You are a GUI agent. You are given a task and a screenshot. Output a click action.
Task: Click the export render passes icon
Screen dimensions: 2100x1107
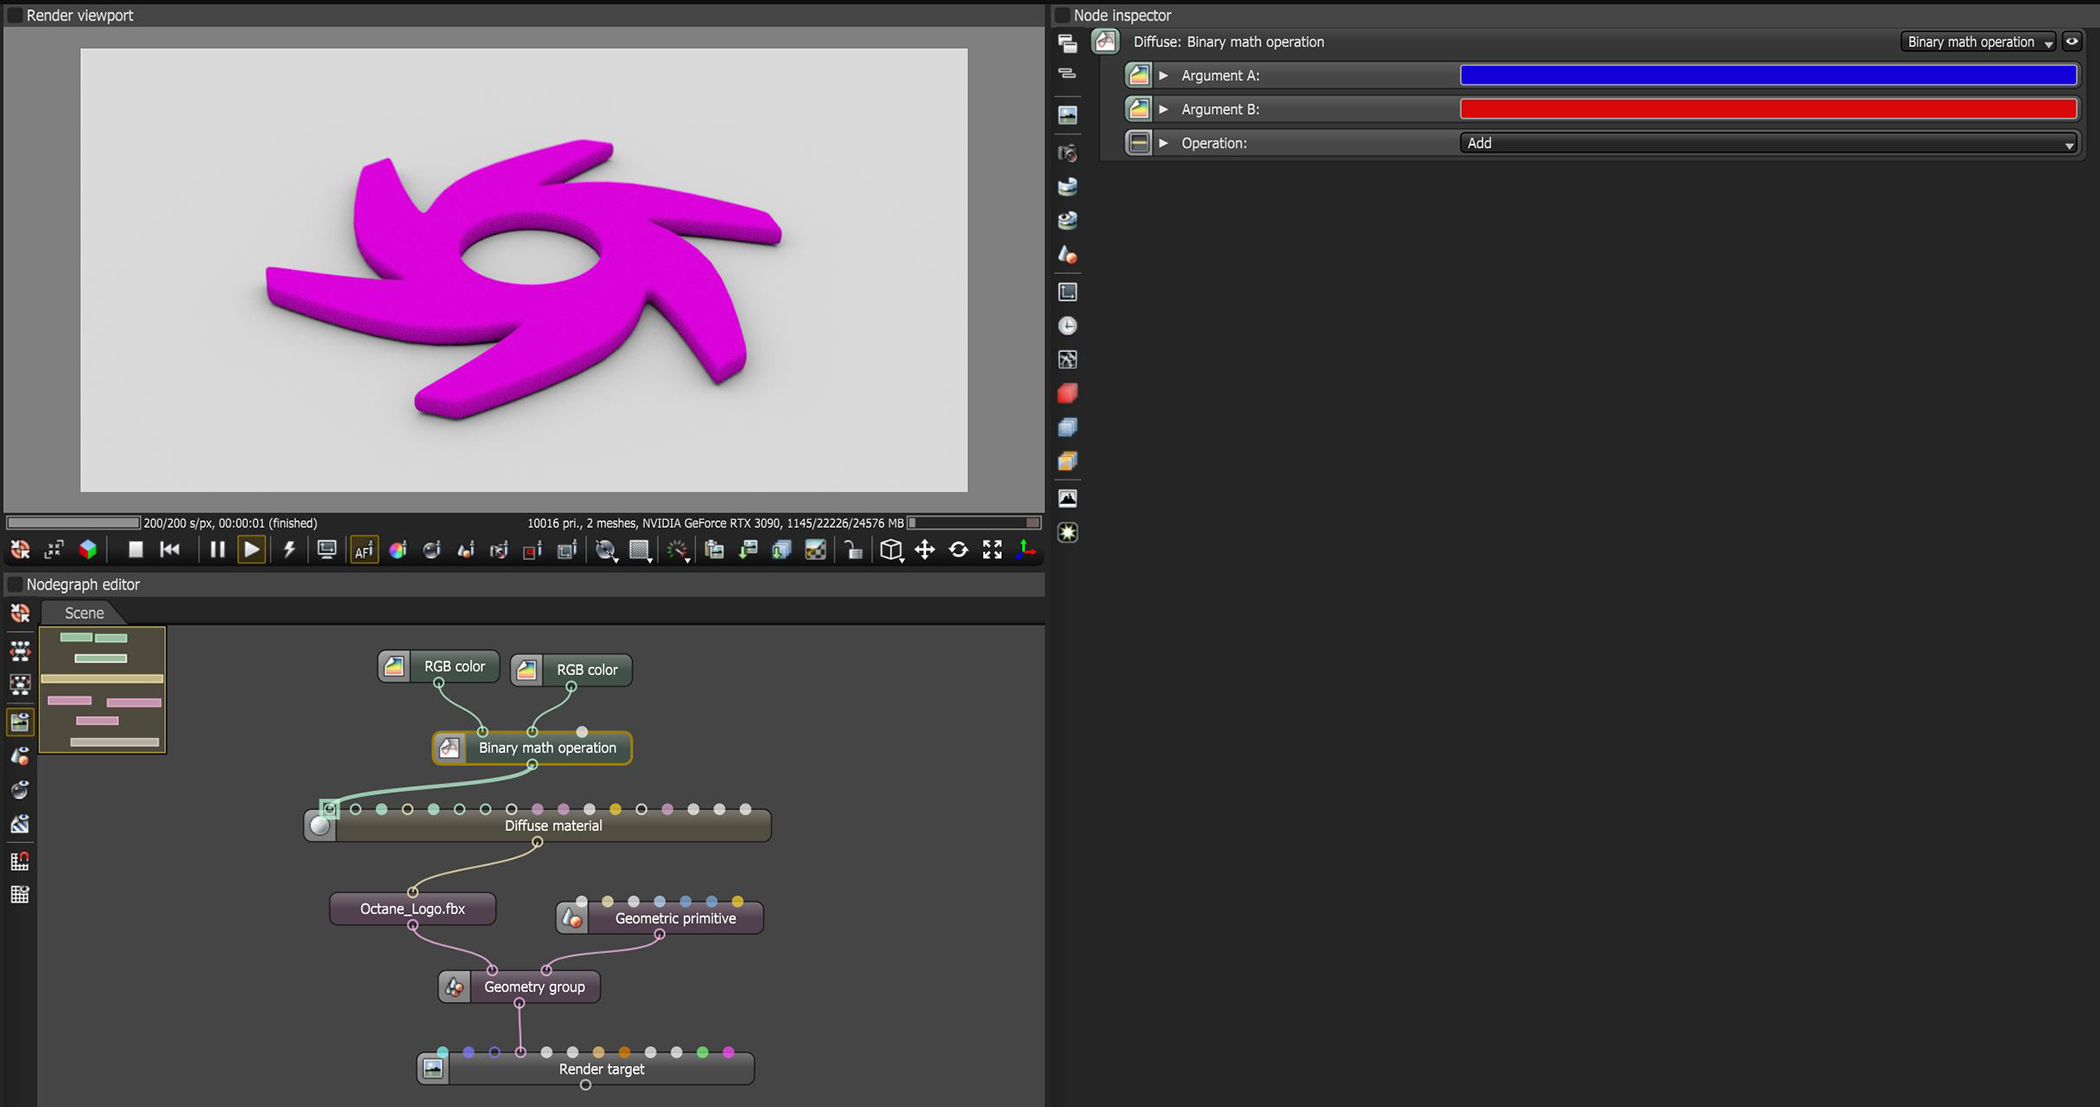781,550
